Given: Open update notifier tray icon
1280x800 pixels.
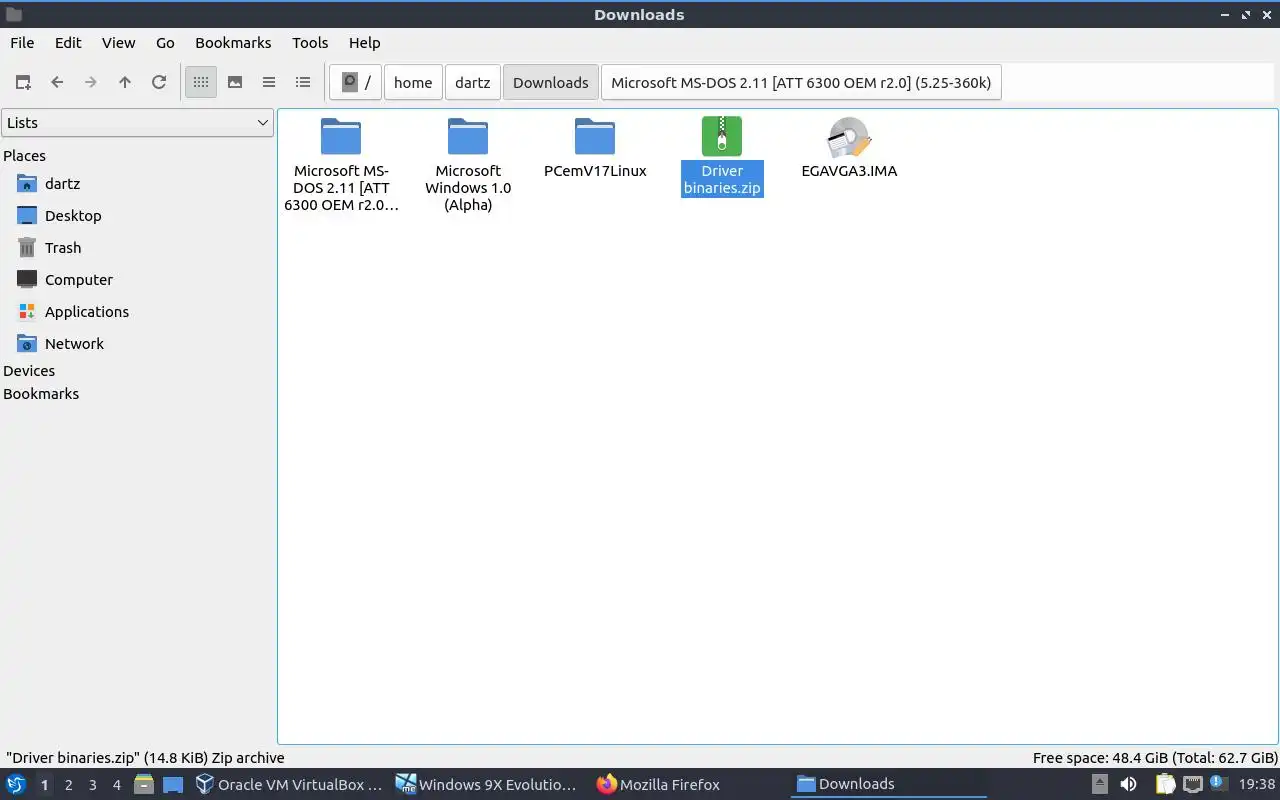Looking at the screenshot, I should point(1218,785).
